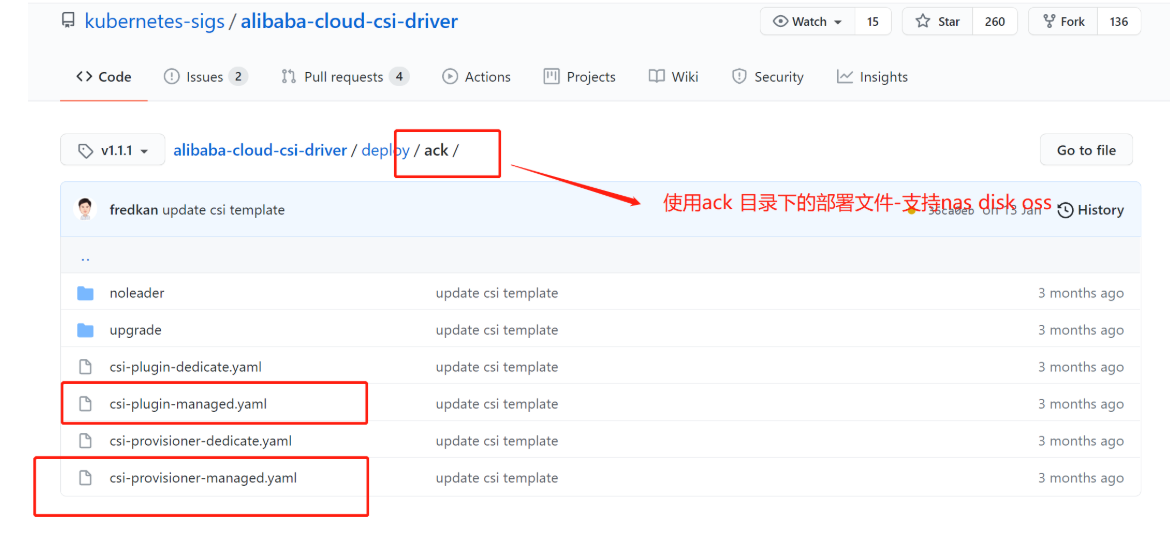Star the repository
The image size is (1170, 546).
click(x=937, y=21)
